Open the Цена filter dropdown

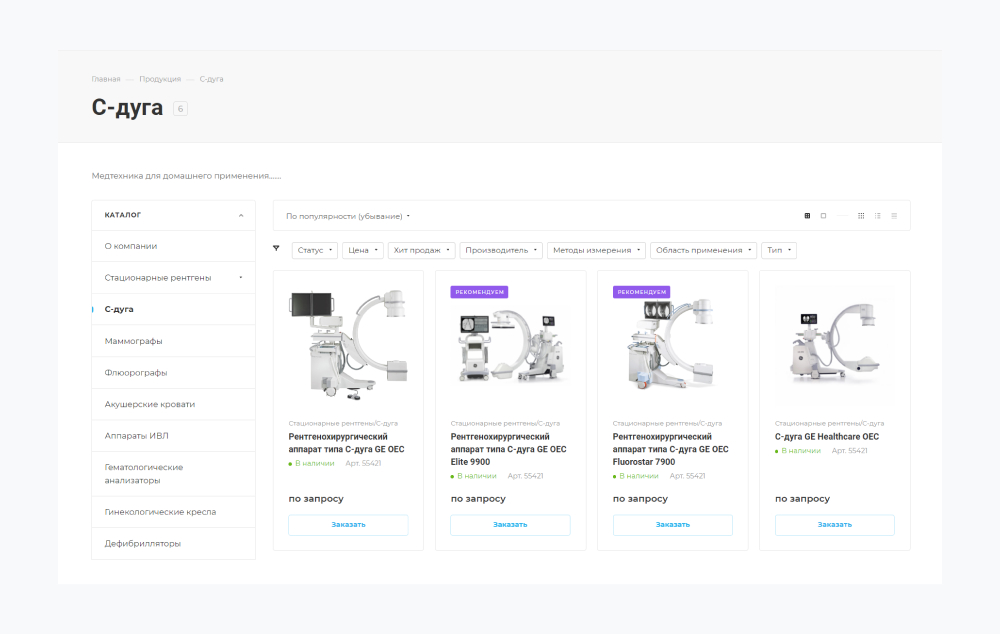(361, 250)
